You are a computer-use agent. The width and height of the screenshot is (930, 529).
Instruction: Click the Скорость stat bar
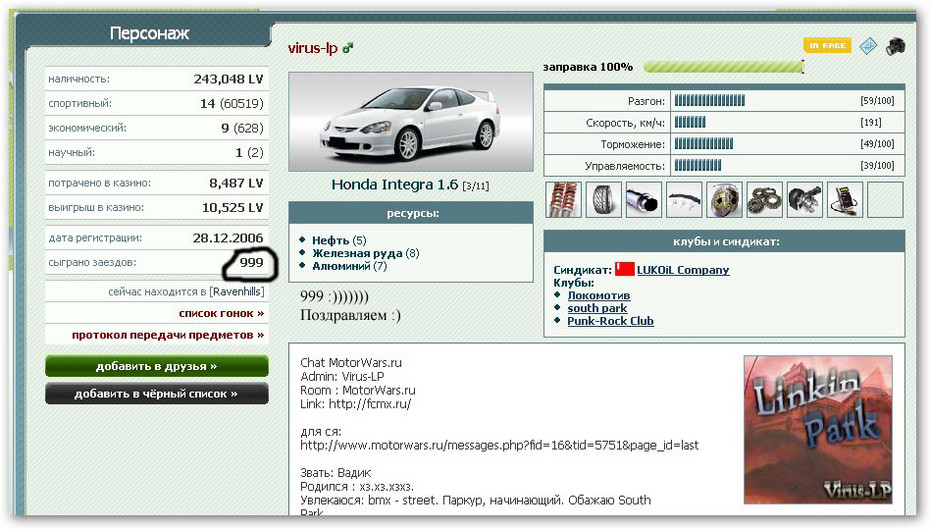point(690,123)
